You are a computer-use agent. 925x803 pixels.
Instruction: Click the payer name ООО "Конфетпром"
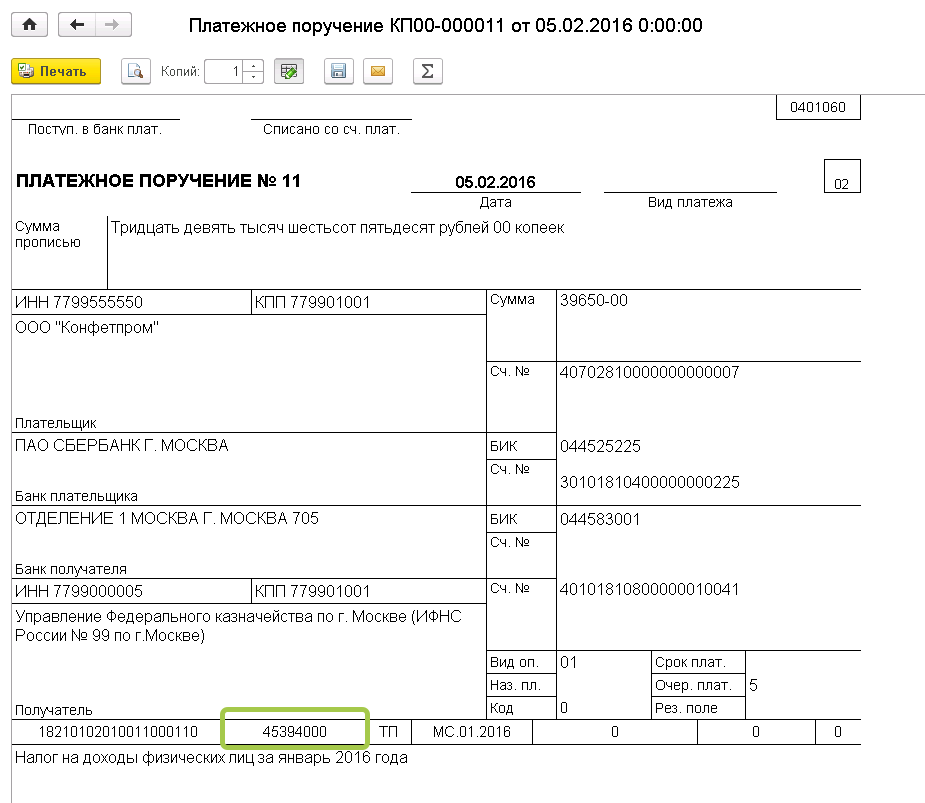pos(88,328)
